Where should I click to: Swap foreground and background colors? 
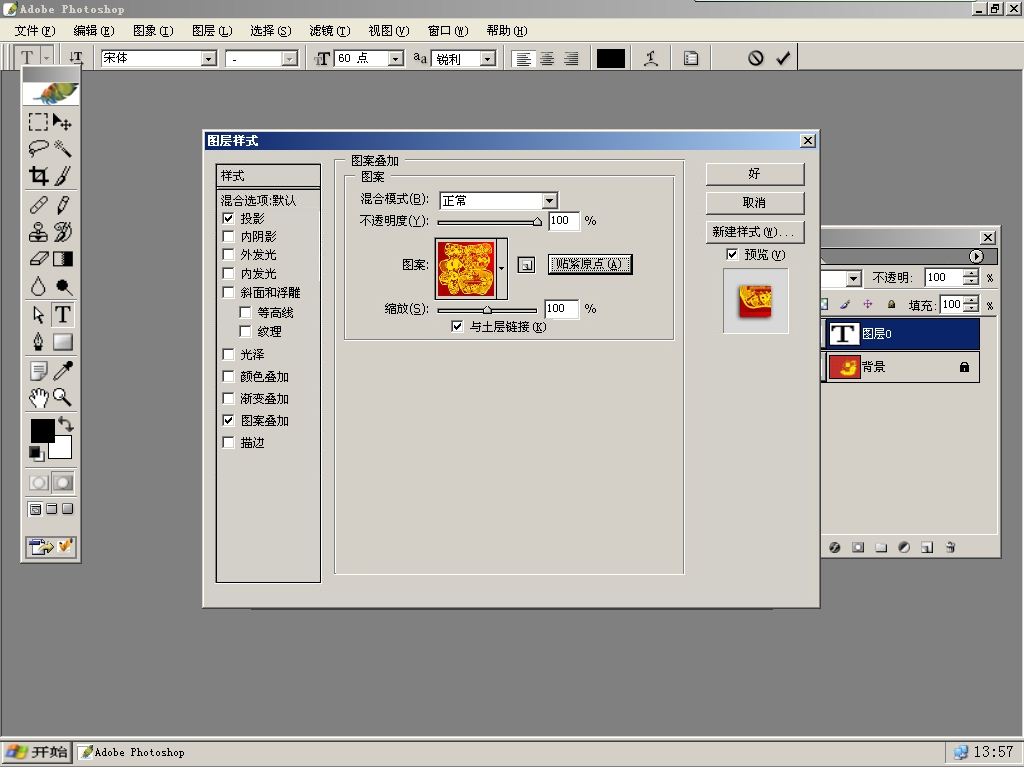(x=66, y=424)
